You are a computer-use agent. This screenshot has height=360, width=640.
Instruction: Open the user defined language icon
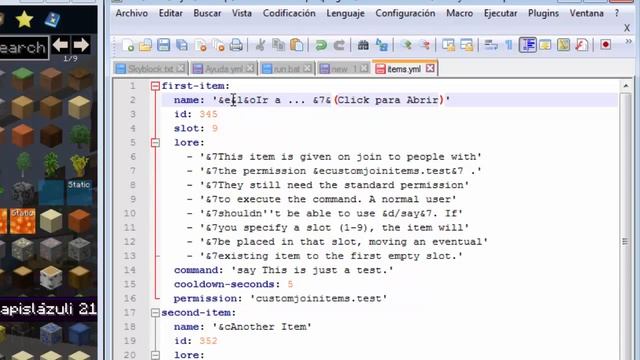(x=545, y=45)
